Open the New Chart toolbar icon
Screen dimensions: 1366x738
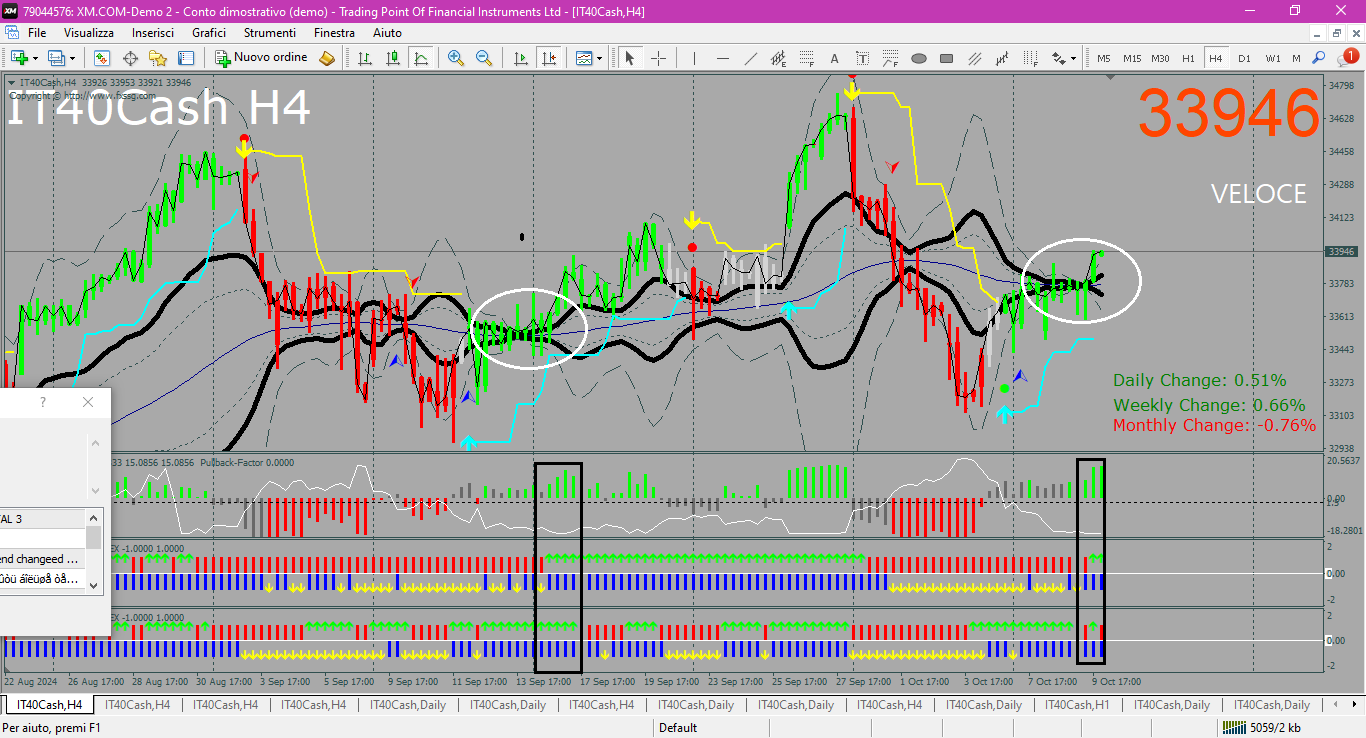[18, 58]
